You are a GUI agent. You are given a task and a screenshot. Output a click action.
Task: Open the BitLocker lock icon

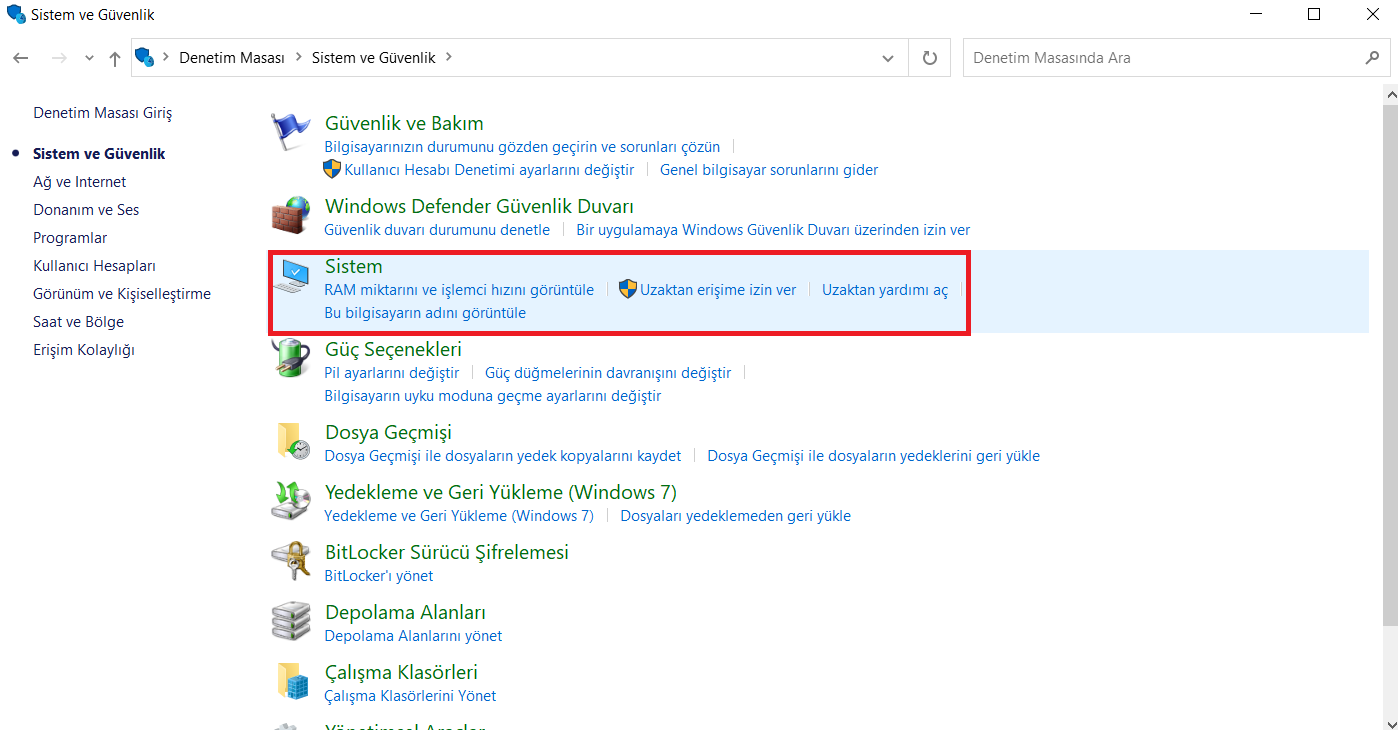(292, 562)
